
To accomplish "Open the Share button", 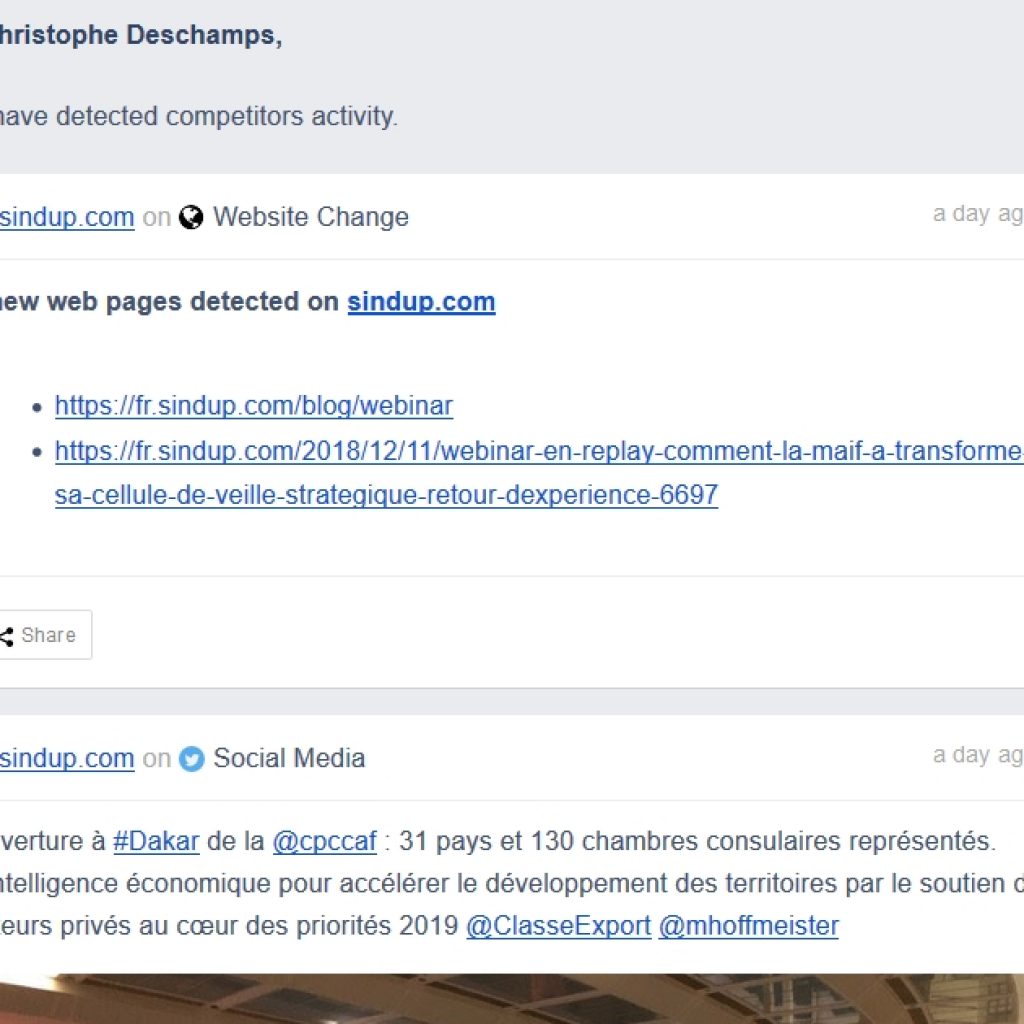I will coord(44,635).
